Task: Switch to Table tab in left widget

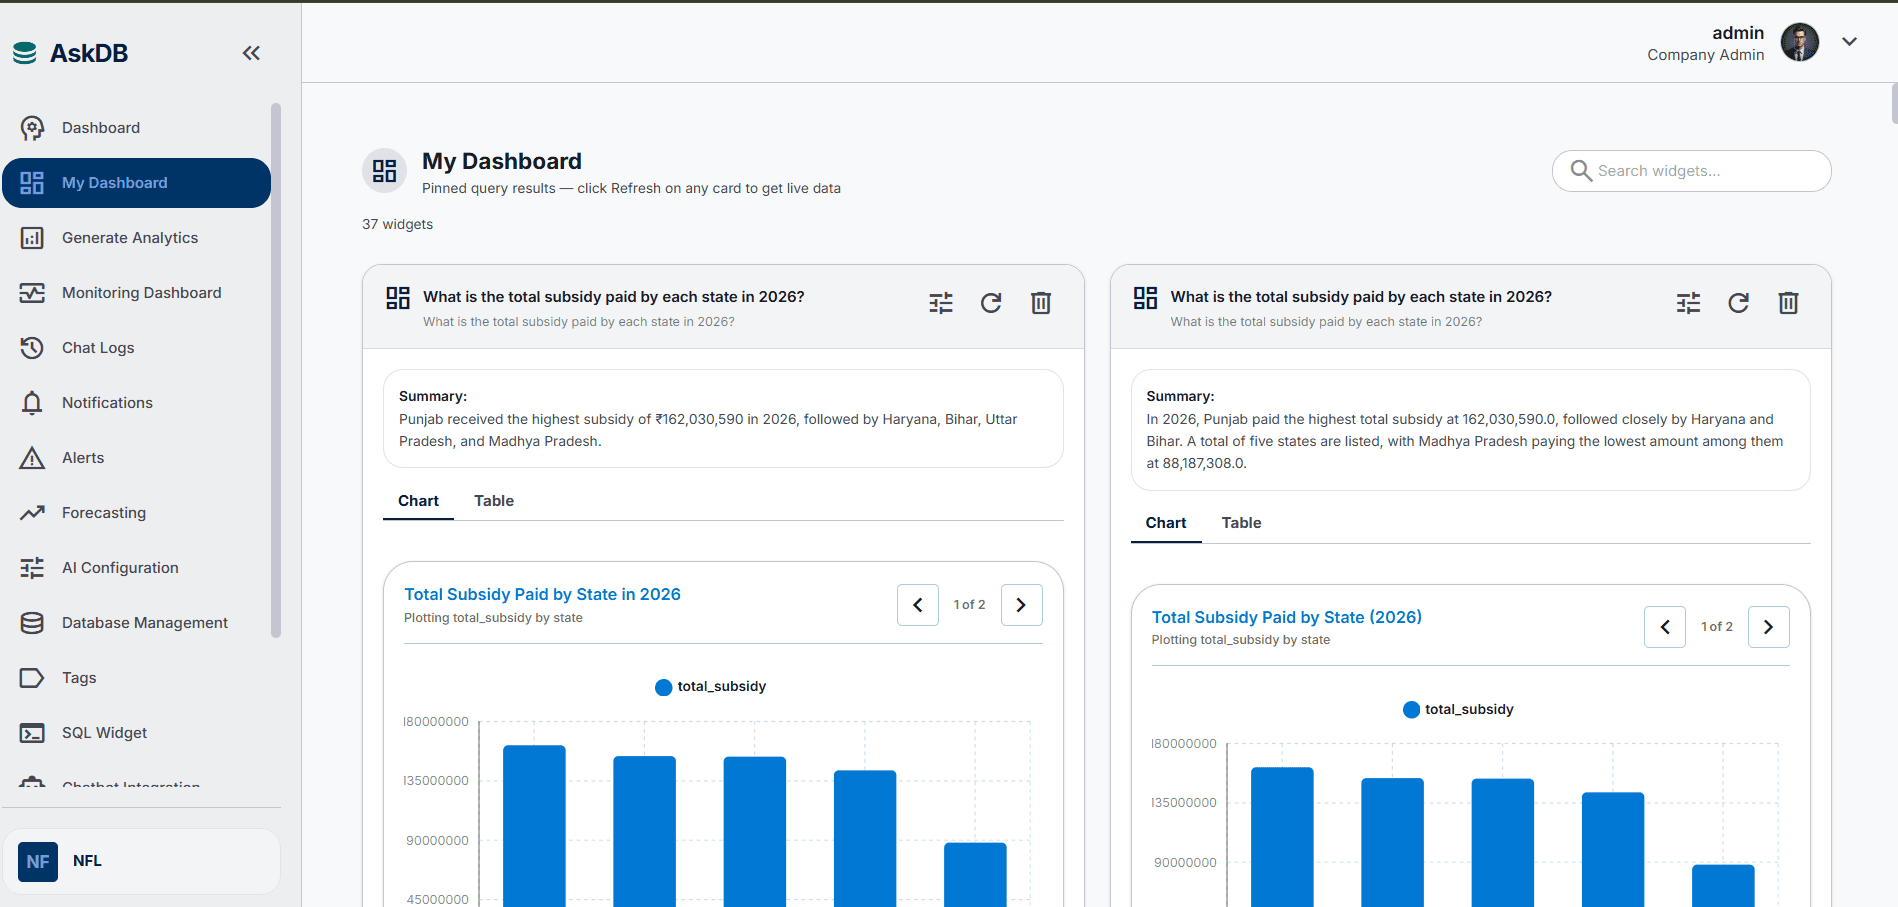Action: click(494, 501)
